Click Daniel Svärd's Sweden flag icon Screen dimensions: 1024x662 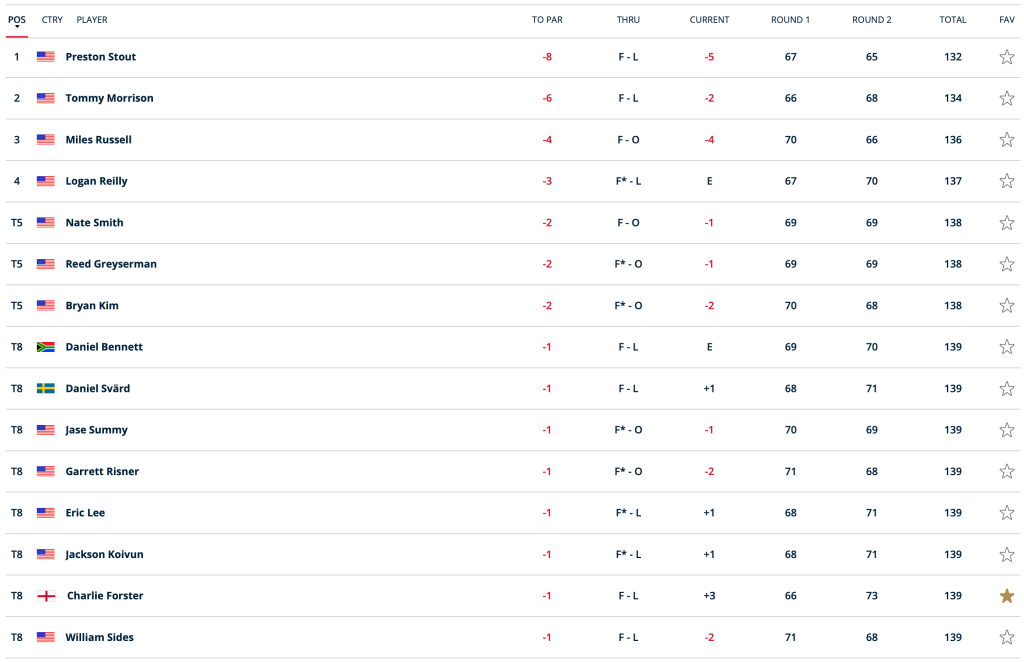coord(45,388)
